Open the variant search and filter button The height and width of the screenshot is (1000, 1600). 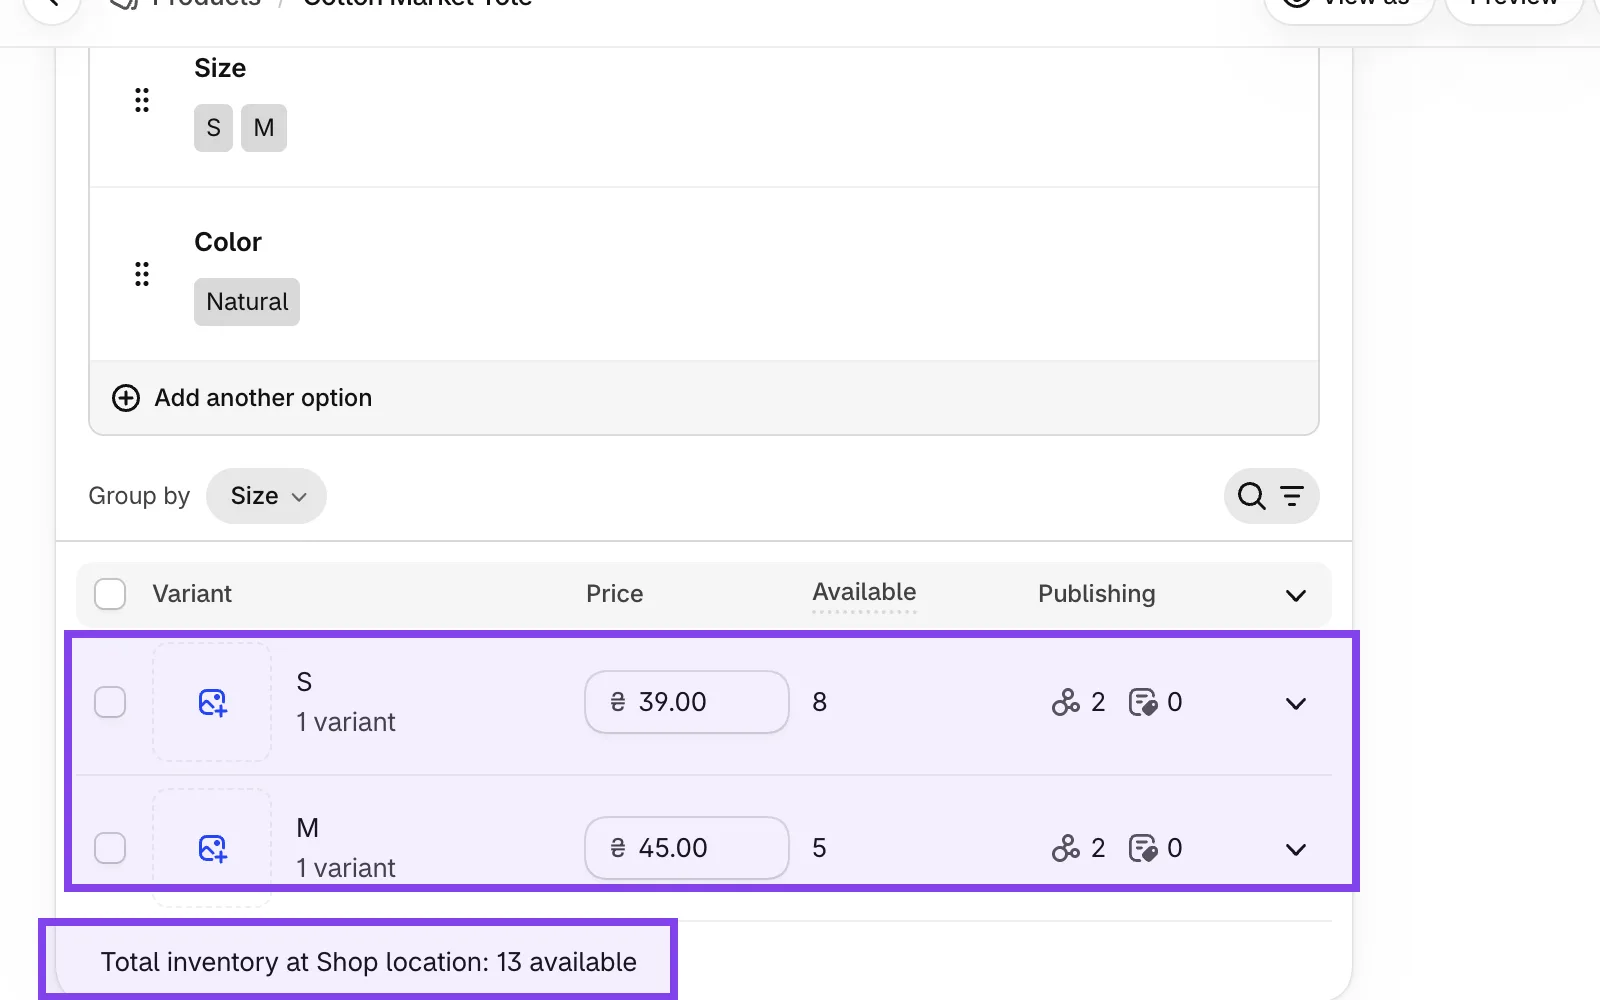pos(1271,496)
